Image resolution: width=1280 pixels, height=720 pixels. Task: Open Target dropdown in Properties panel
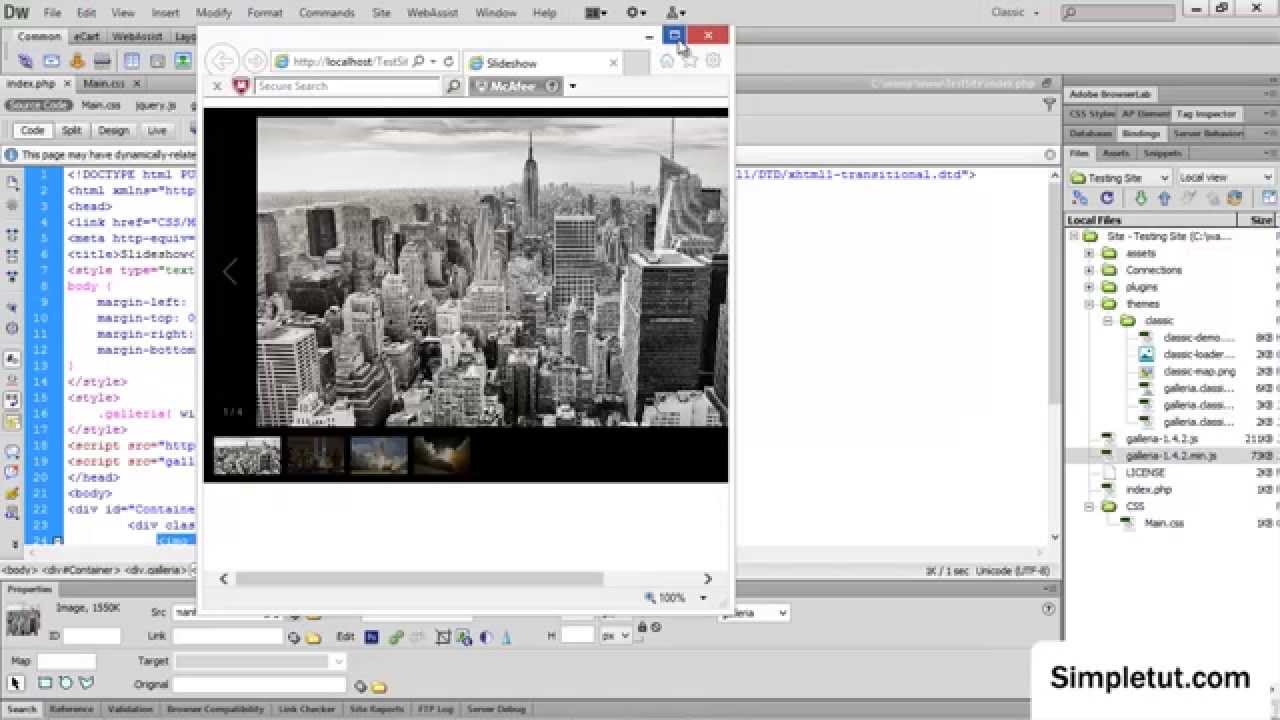click(260, 661)
